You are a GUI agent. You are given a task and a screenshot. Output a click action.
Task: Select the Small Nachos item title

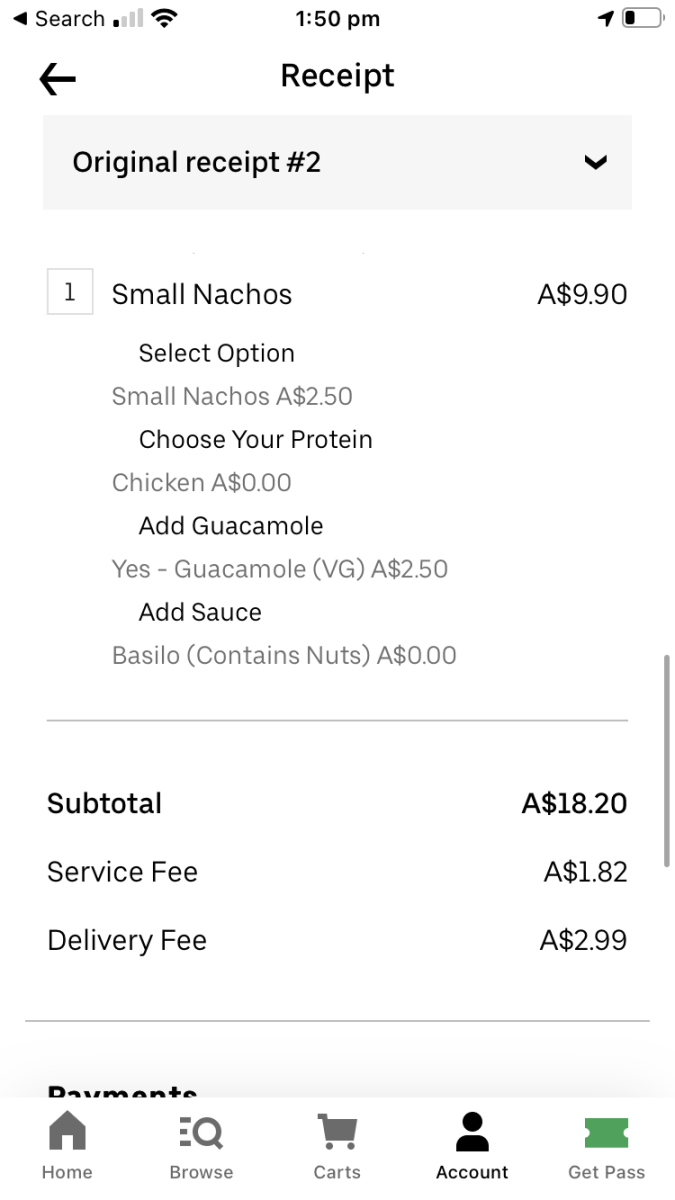[x=202, y=294]
